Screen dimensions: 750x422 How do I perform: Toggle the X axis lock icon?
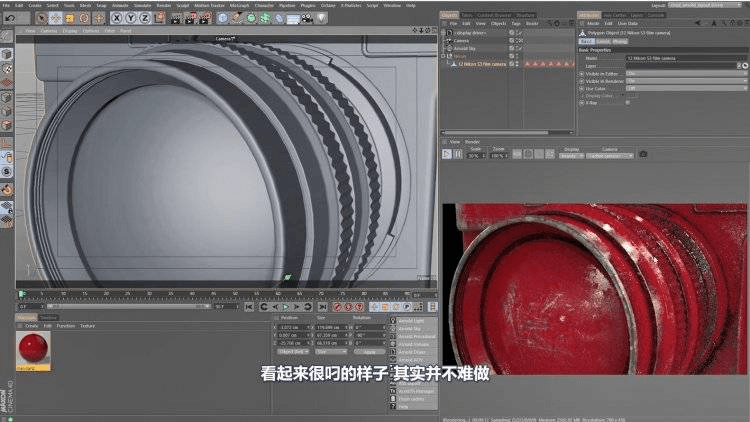point(117,18)
